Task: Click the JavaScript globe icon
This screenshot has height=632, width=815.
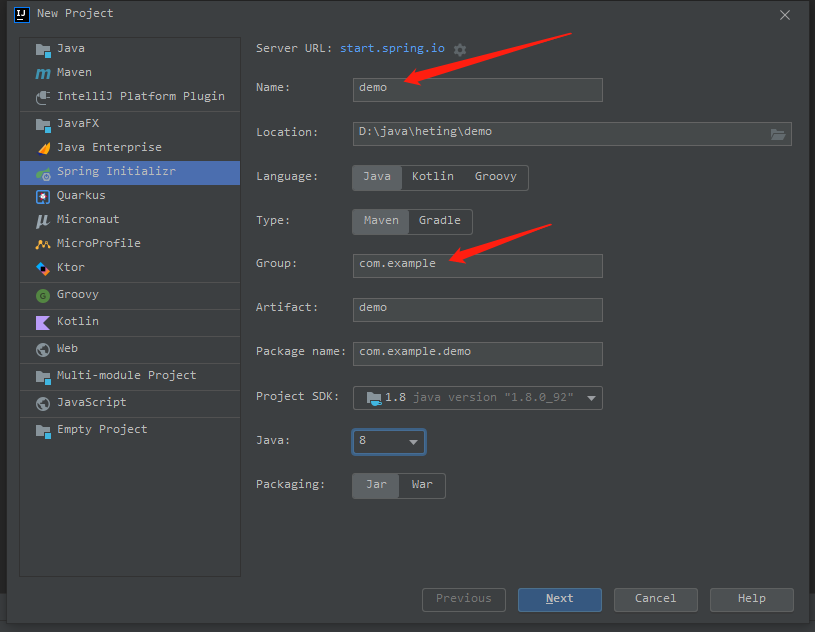Action: [43, 404]
